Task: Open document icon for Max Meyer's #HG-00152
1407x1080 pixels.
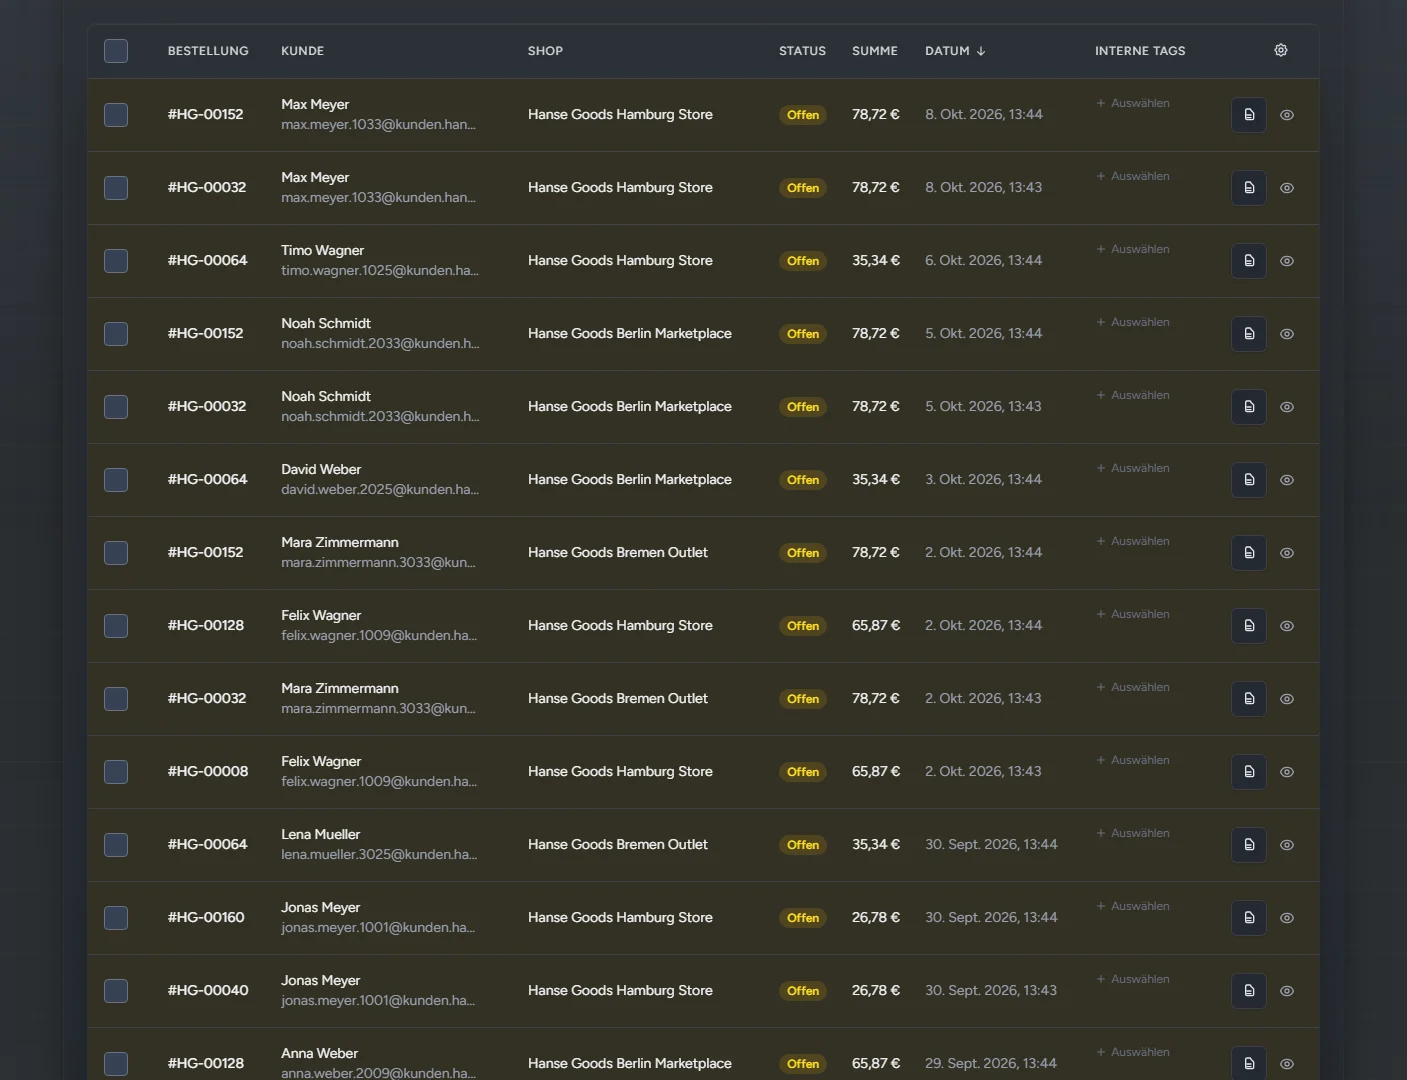Action: coord(1249,115)
